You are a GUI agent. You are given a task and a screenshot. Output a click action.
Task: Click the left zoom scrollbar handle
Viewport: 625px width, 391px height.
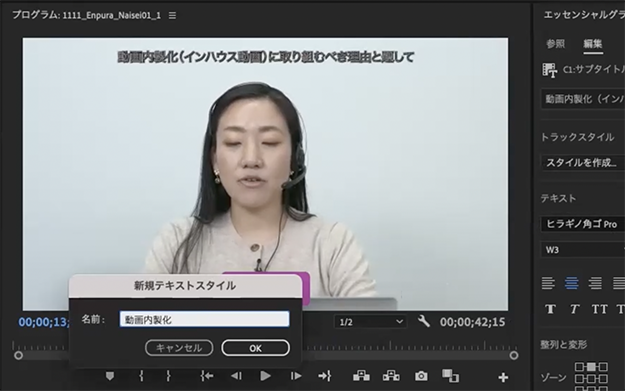pos(18,355)
